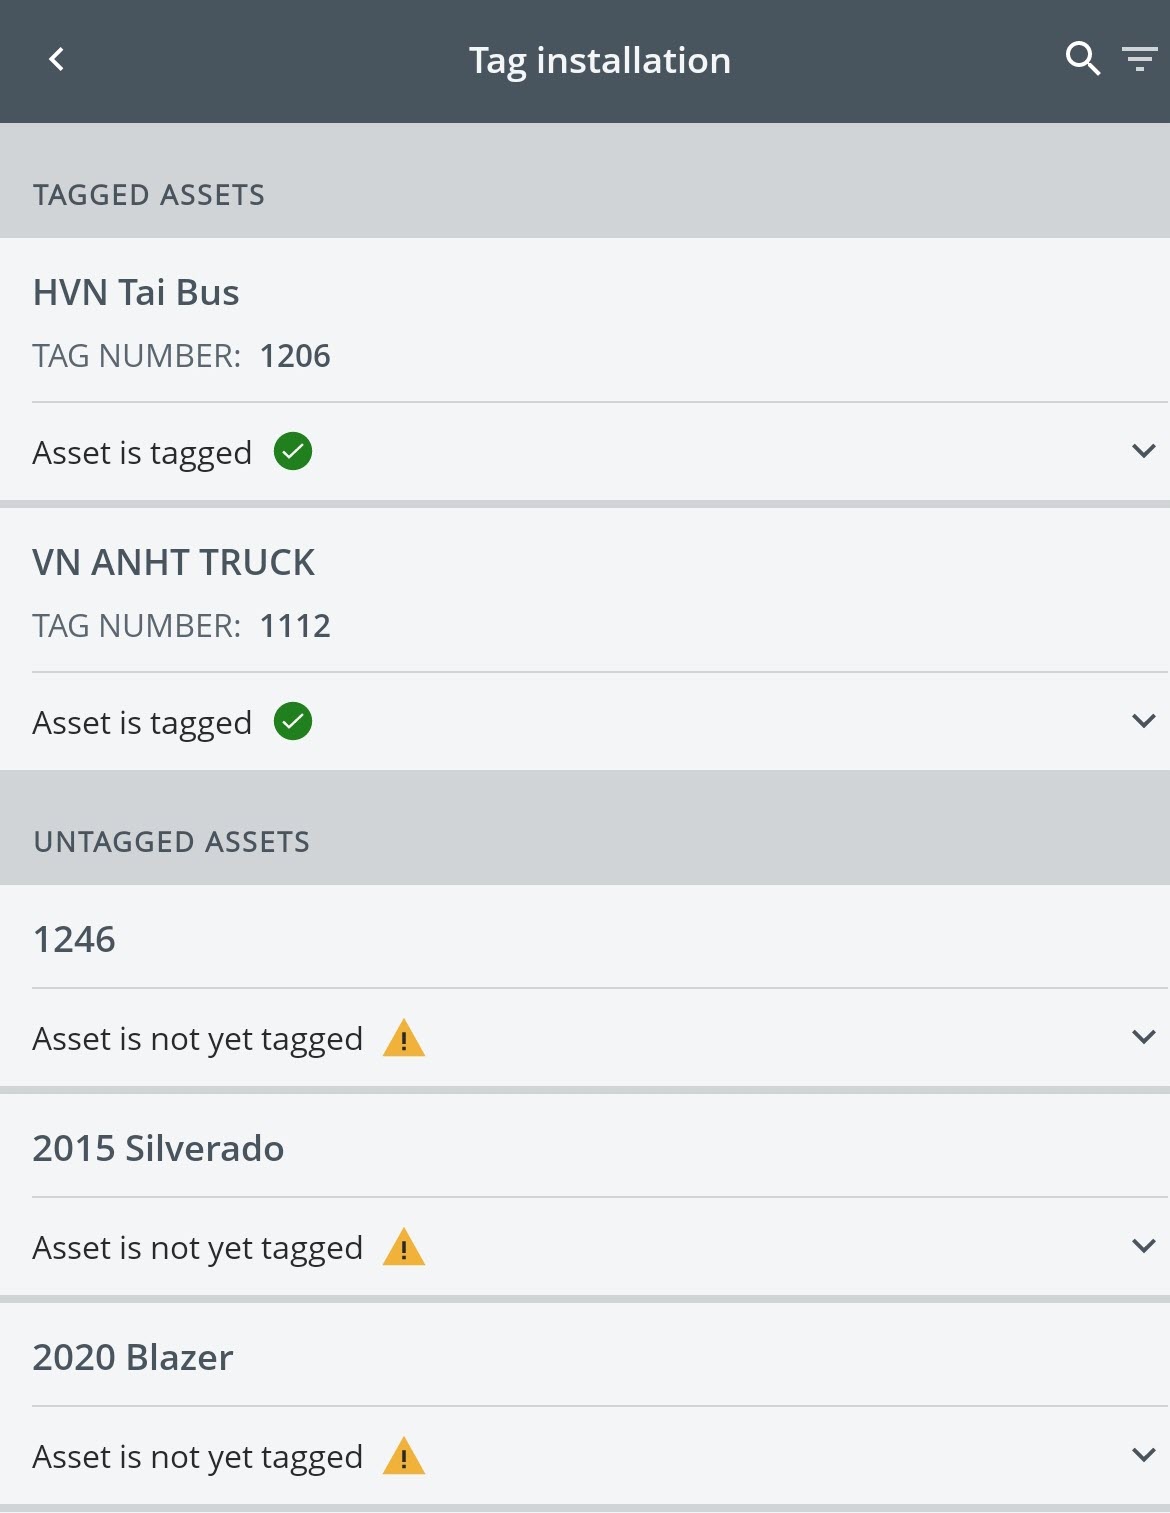The image size is (1170, 1513).
Task: Click the green checkmark beside VN ANHT TRUCK
Action: tap(294, 721)
